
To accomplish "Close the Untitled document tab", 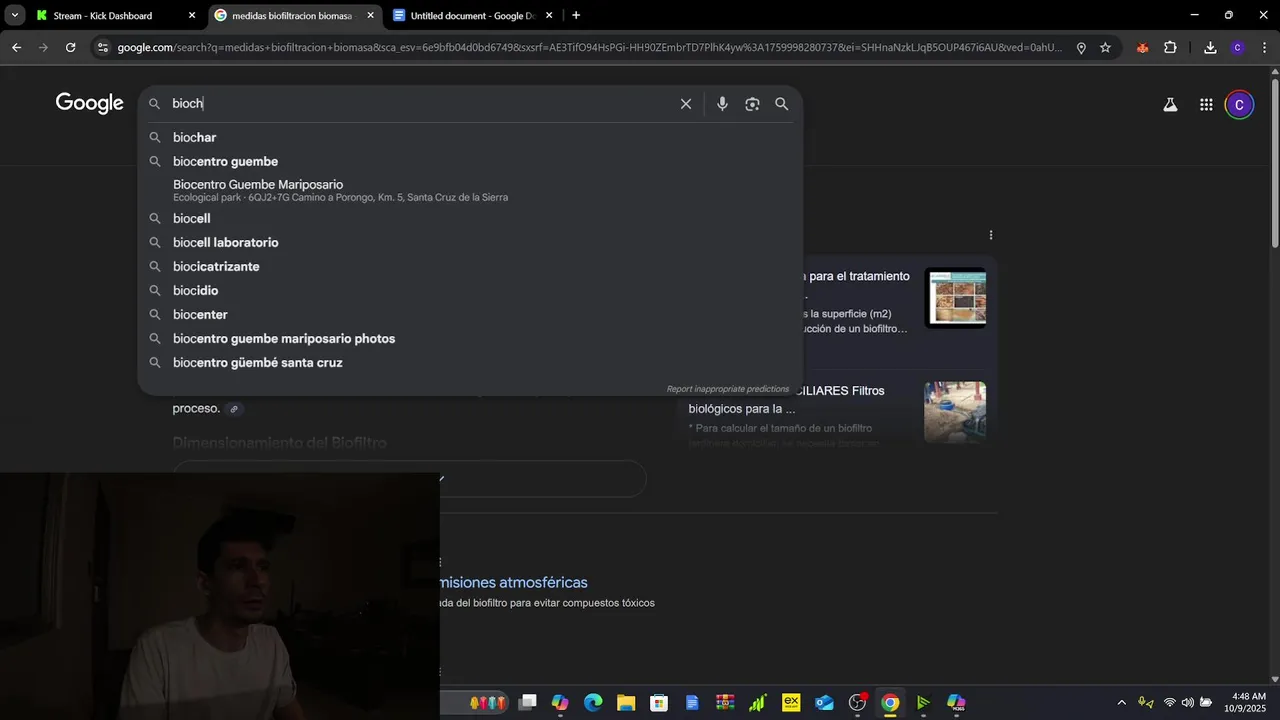I will point(549,15).
